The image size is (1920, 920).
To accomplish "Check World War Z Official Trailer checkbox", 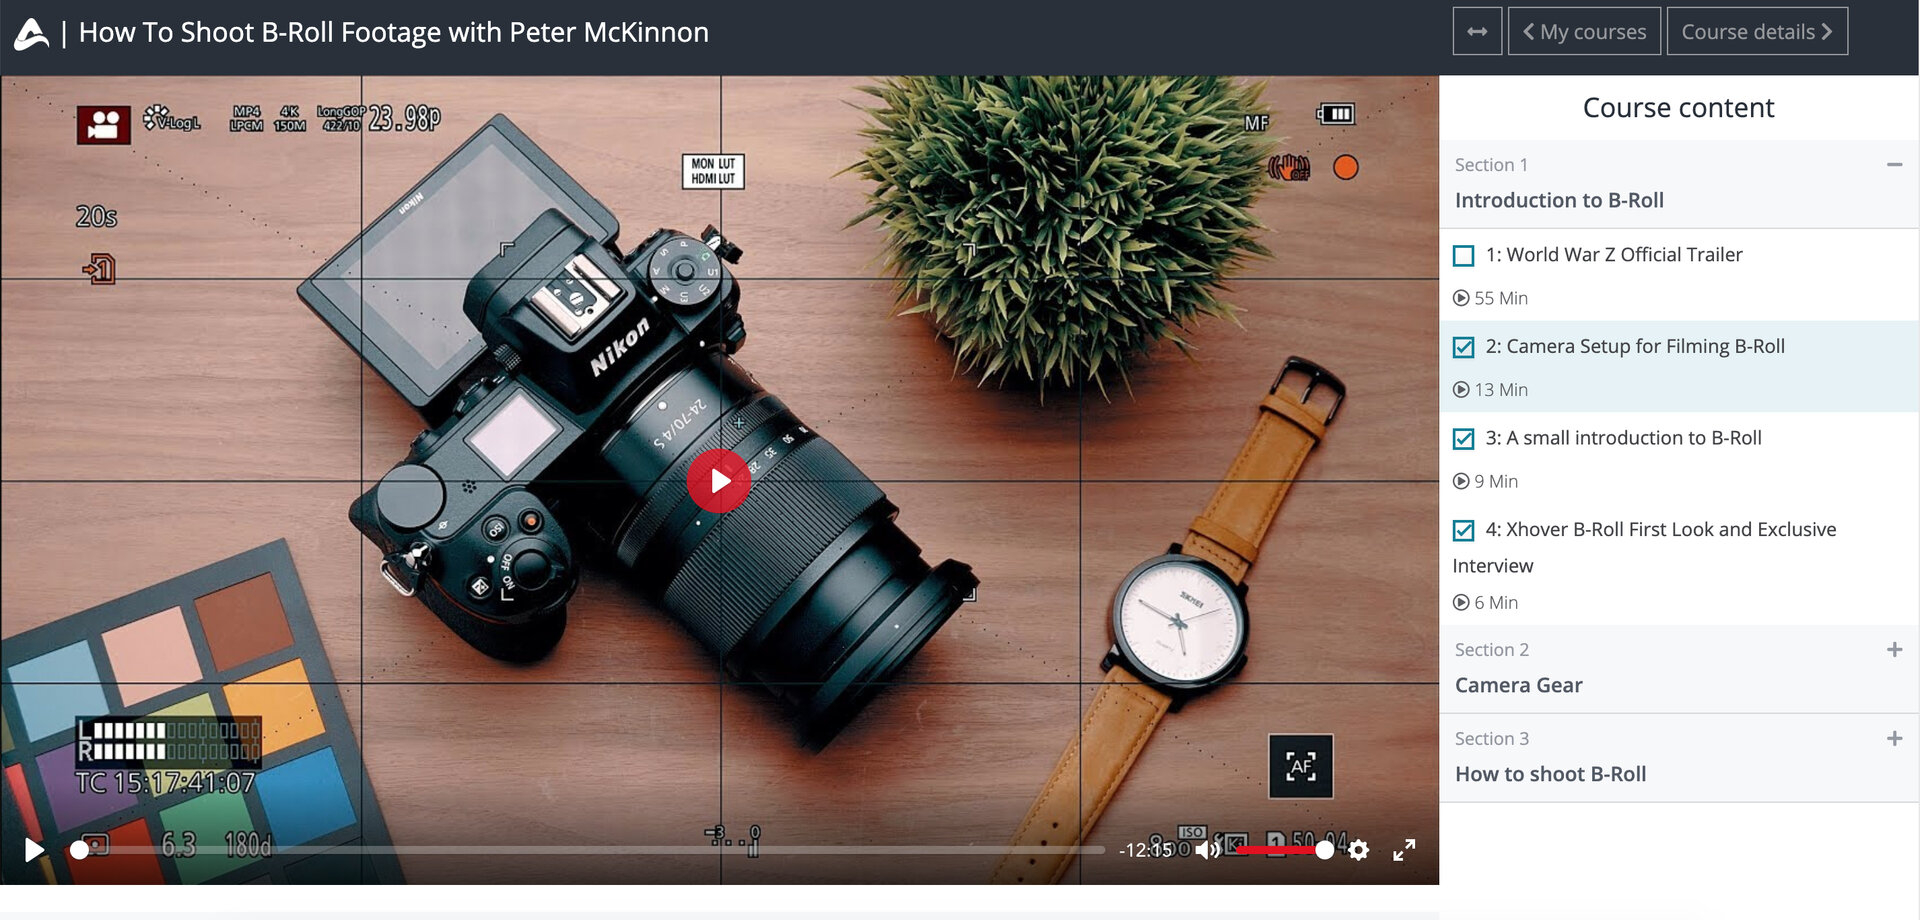I will point(1463,256).
